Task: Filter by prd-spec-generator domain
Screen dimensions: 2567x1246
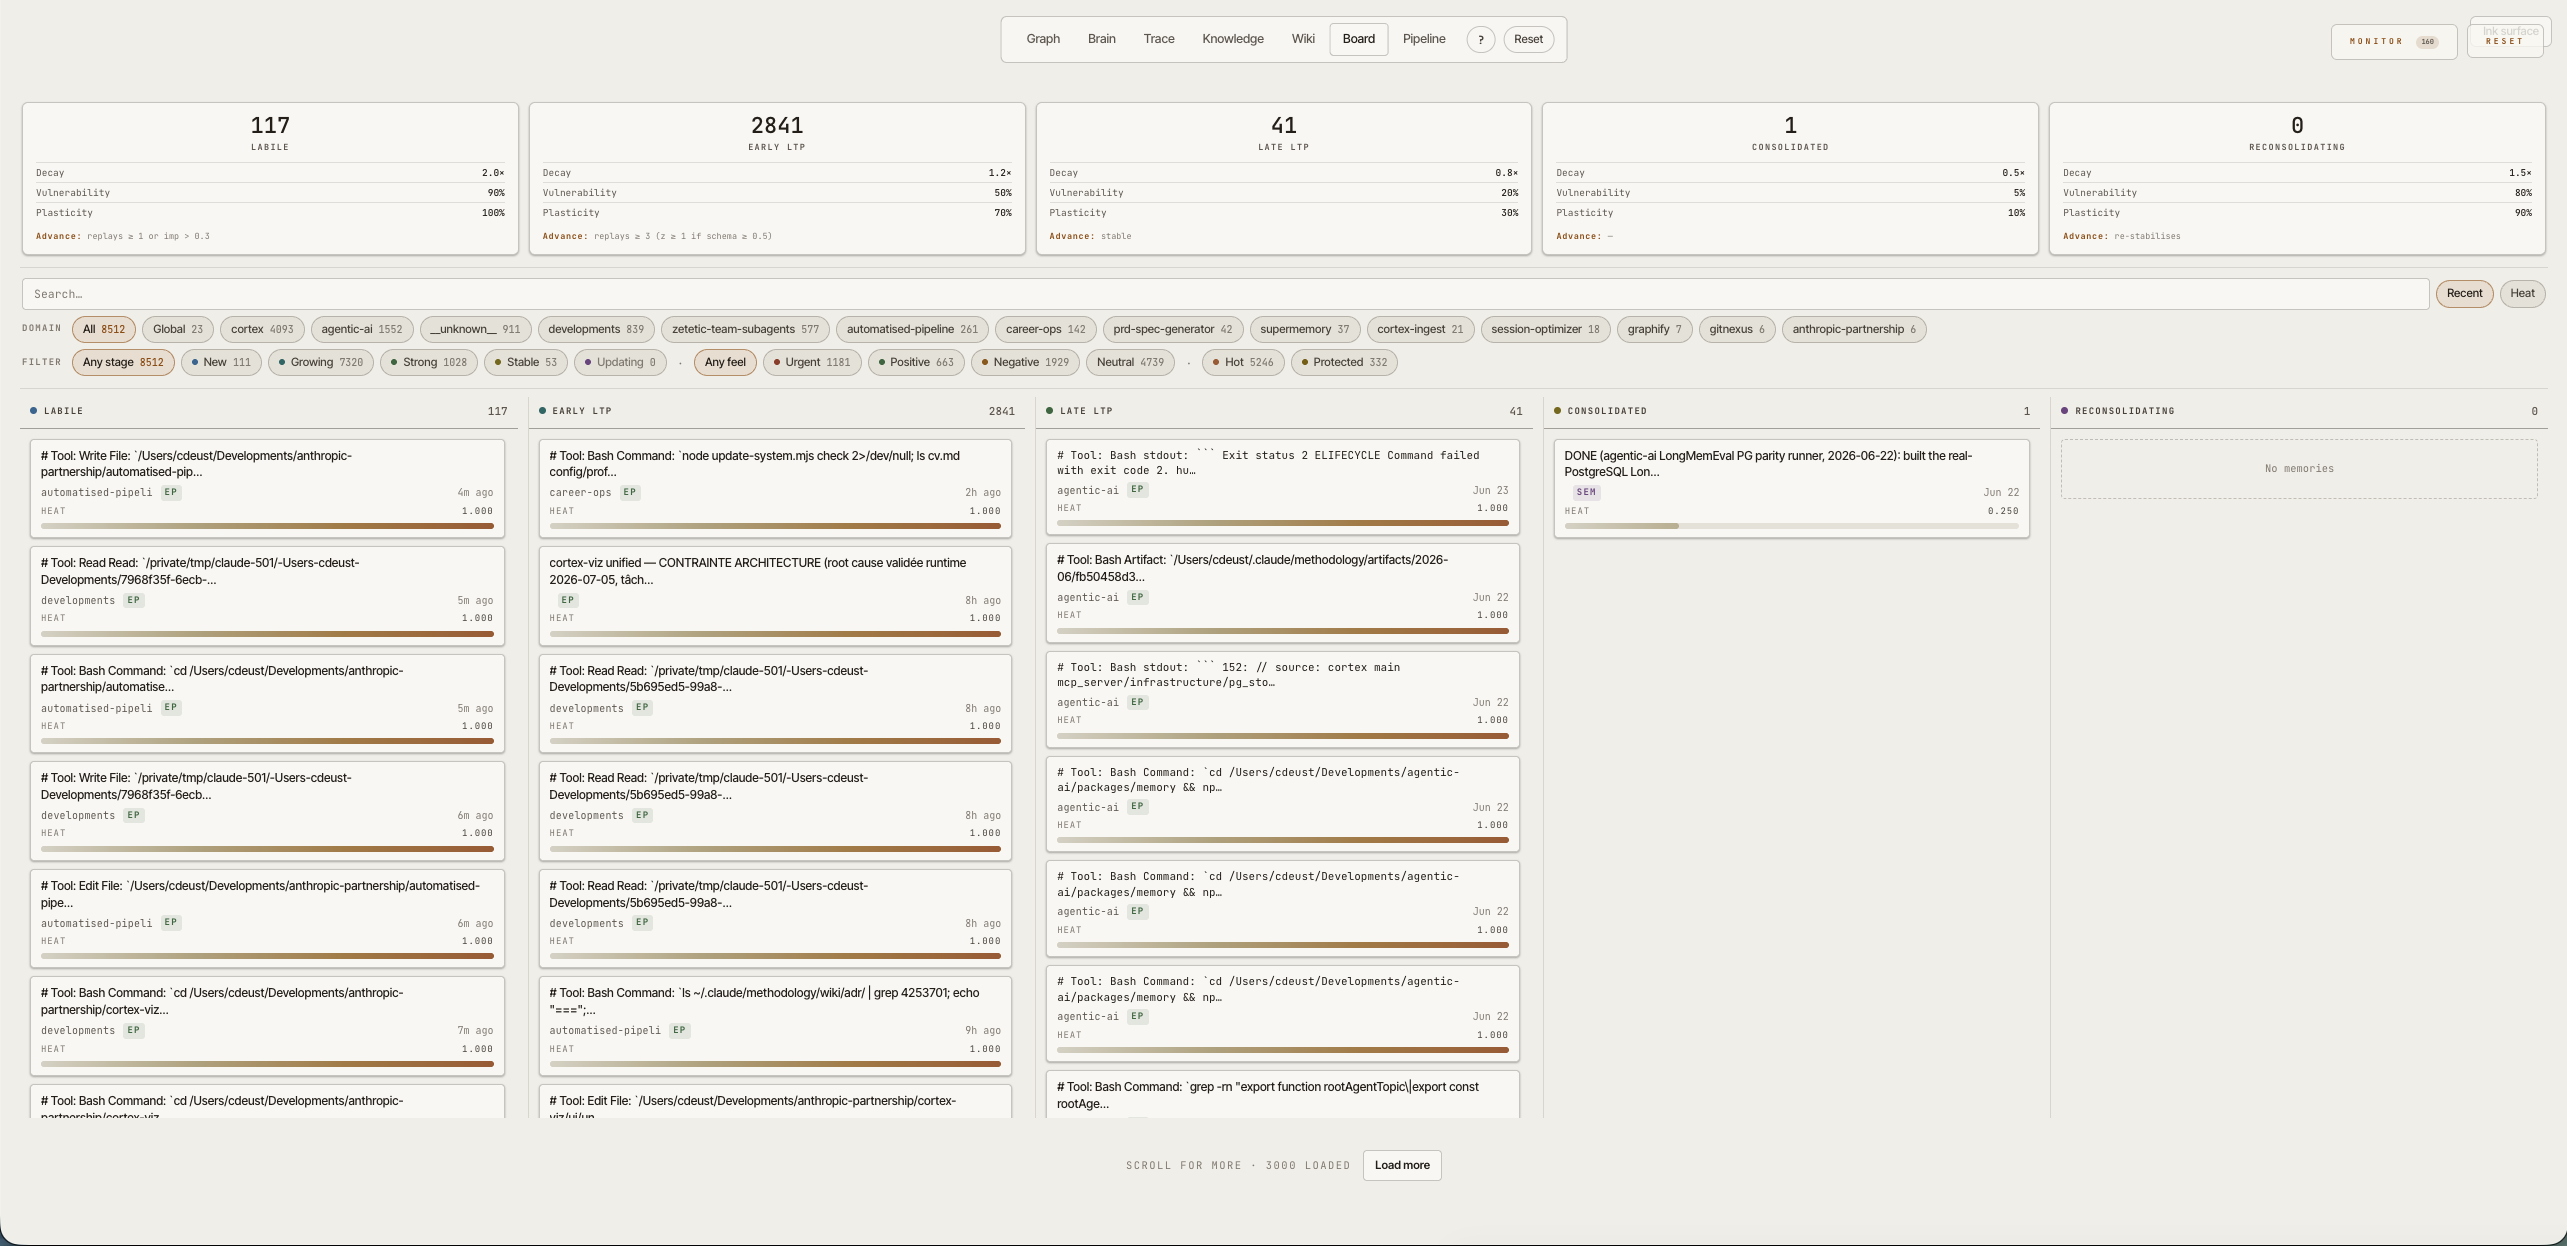Action: coord(1172,329)
